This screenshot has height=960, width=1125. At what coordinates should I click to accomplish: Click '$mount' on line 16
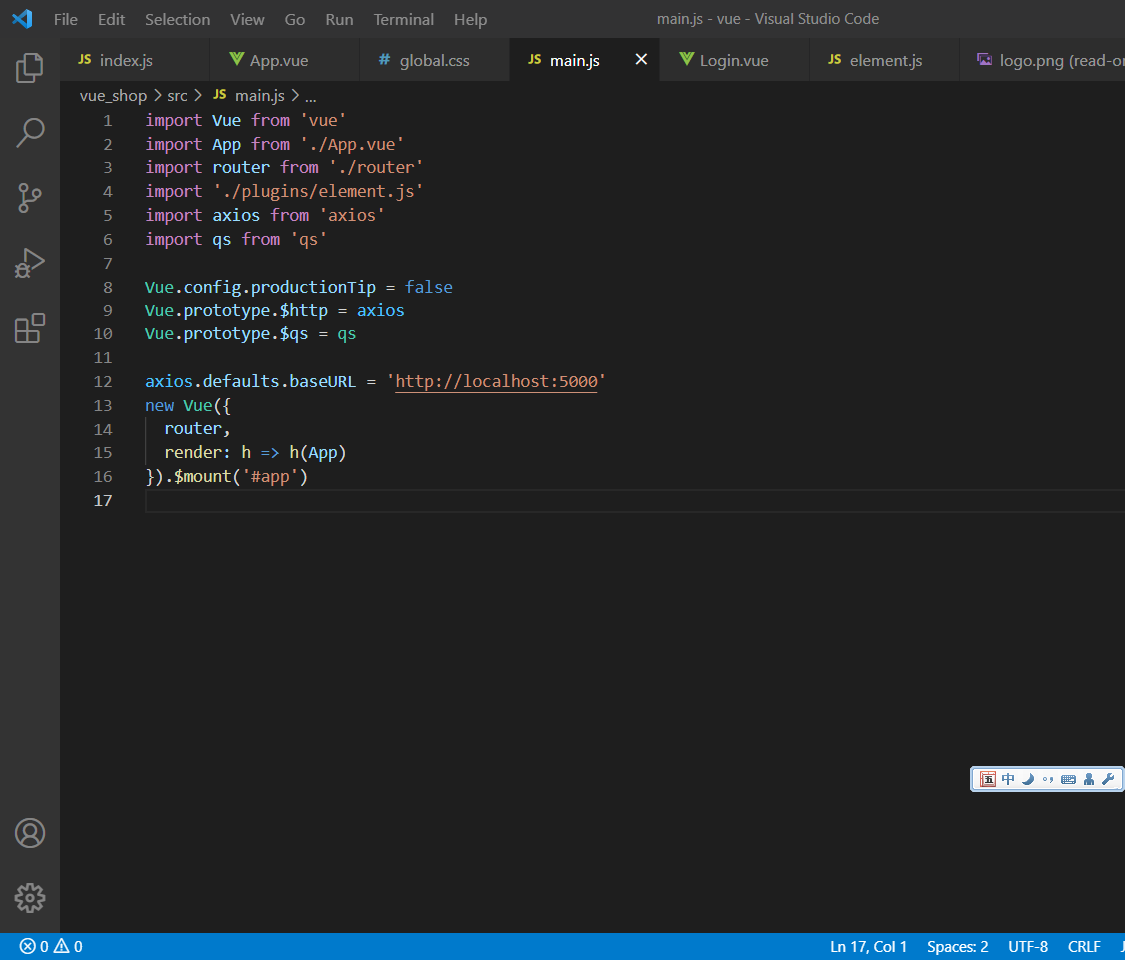coord(202,476)
